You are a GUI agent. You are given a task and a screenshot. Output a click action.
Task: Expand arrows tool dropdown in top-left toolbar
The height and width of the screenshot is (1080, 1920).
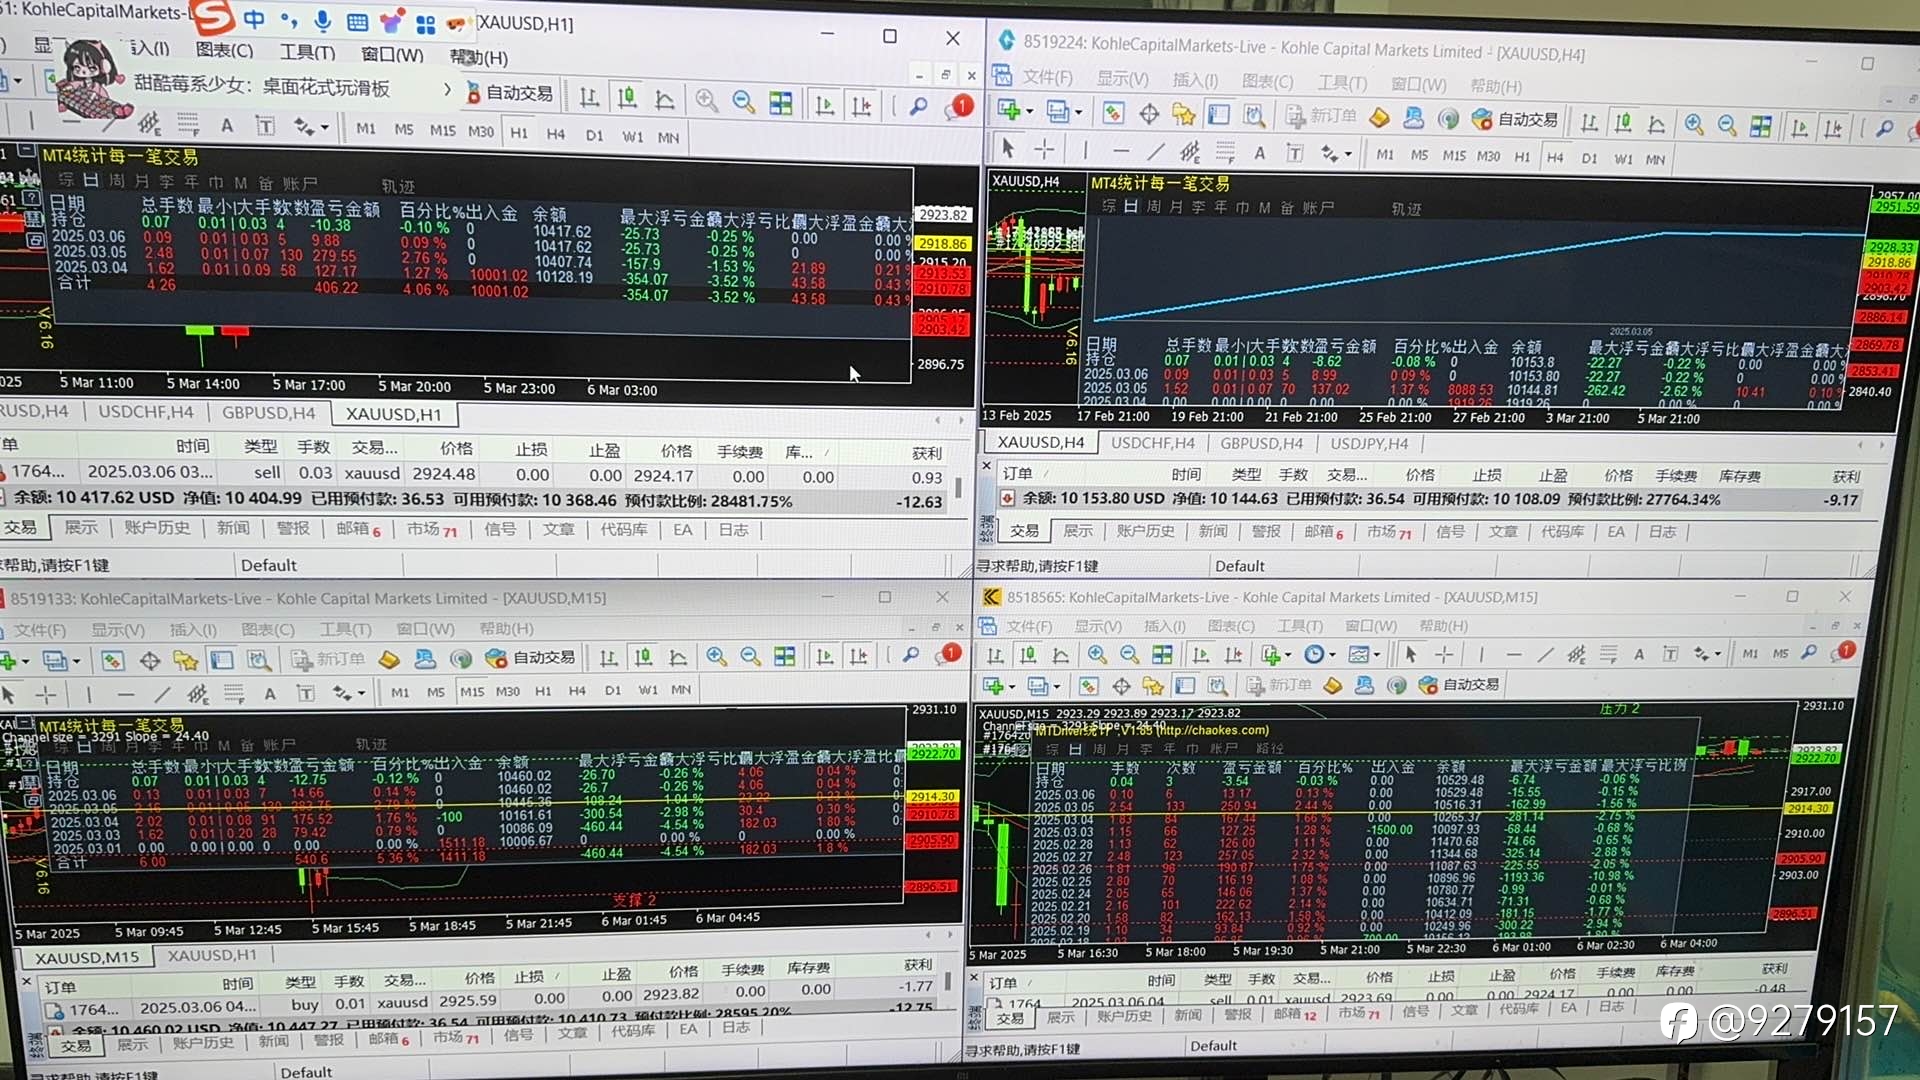click(325, 127)
